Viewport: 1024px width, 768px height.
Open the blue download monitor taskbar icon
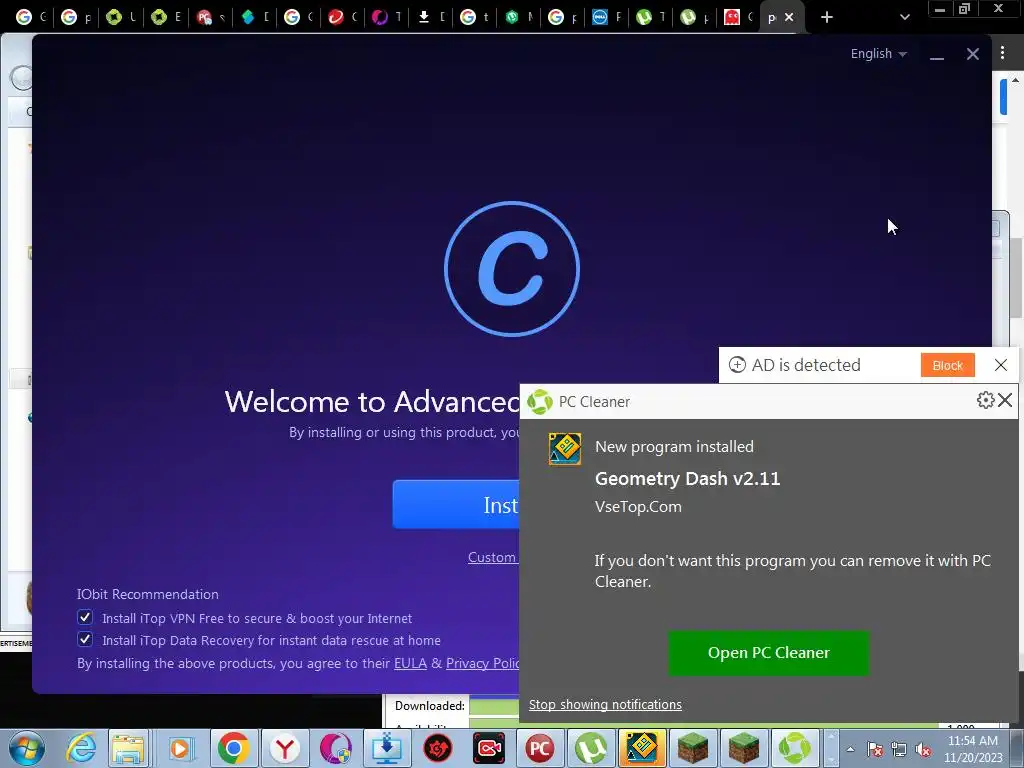tap(387, 748)
